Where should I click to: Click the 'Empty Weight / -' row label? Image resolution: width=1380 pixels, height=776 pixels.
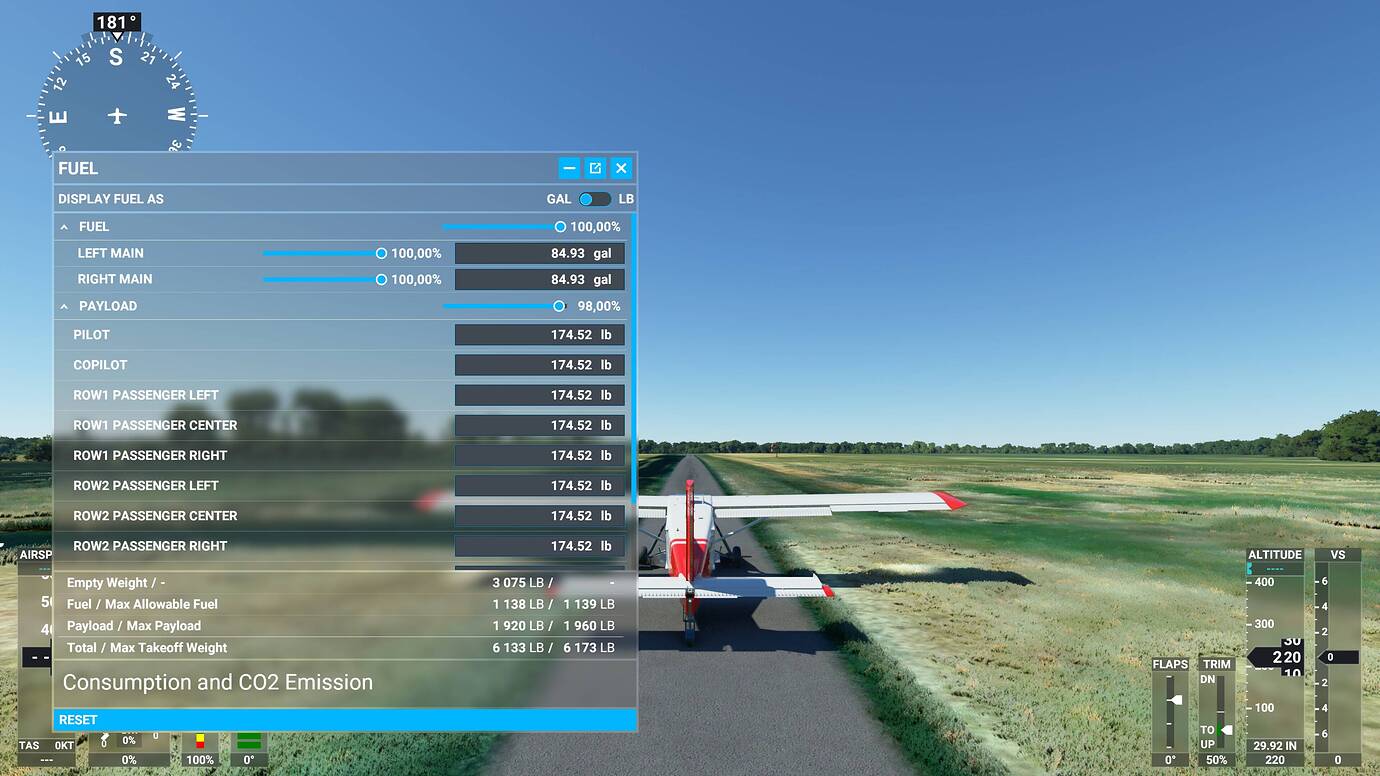tap(116, 582)
